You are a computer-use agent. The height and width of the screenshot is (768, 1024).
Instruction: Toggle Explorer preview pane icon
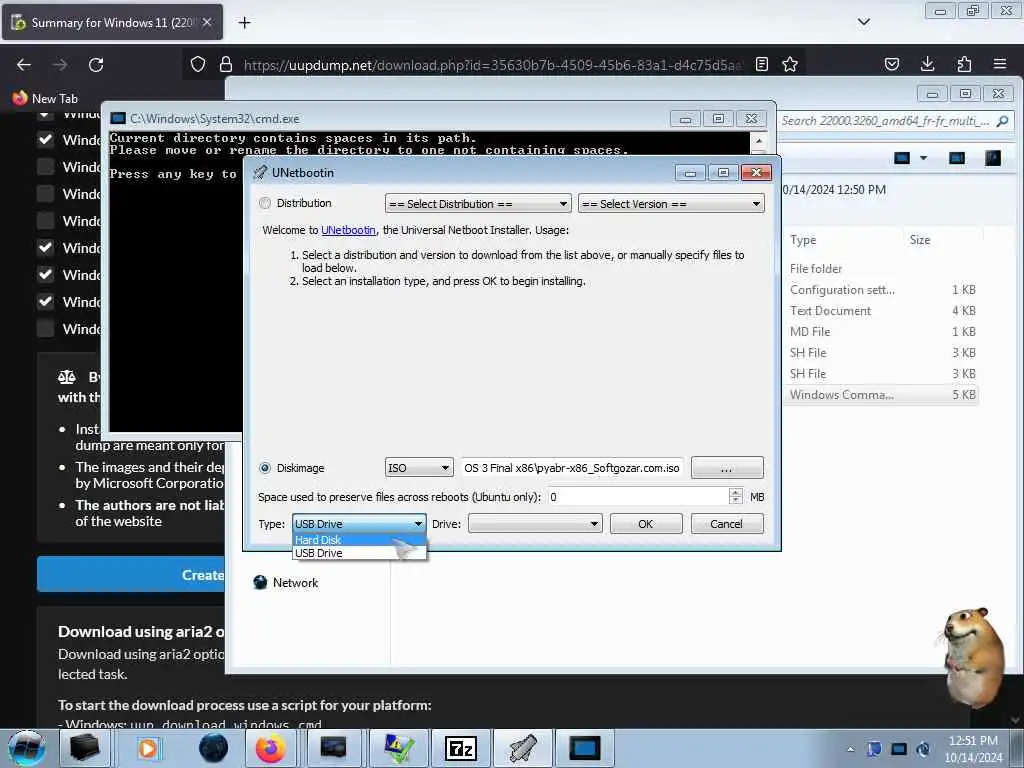957,158
